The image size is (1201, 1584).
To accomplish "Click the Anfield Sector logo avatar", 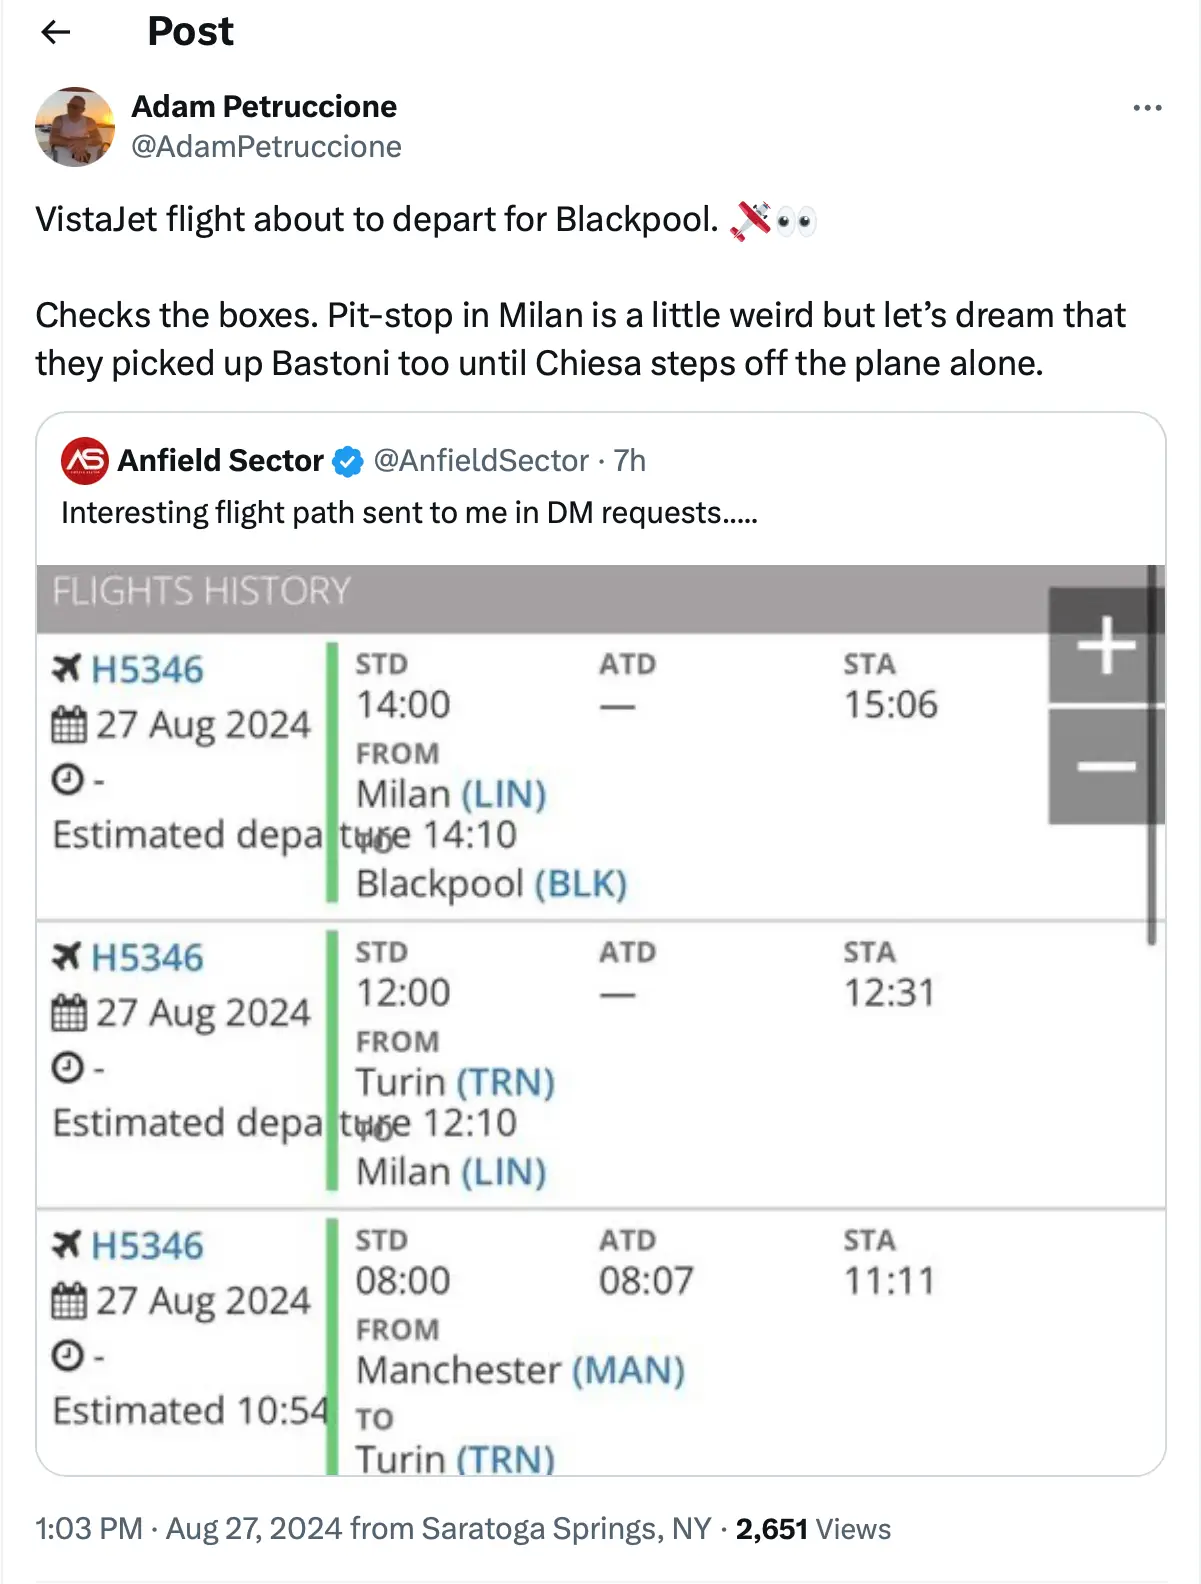I will point(85,460).
